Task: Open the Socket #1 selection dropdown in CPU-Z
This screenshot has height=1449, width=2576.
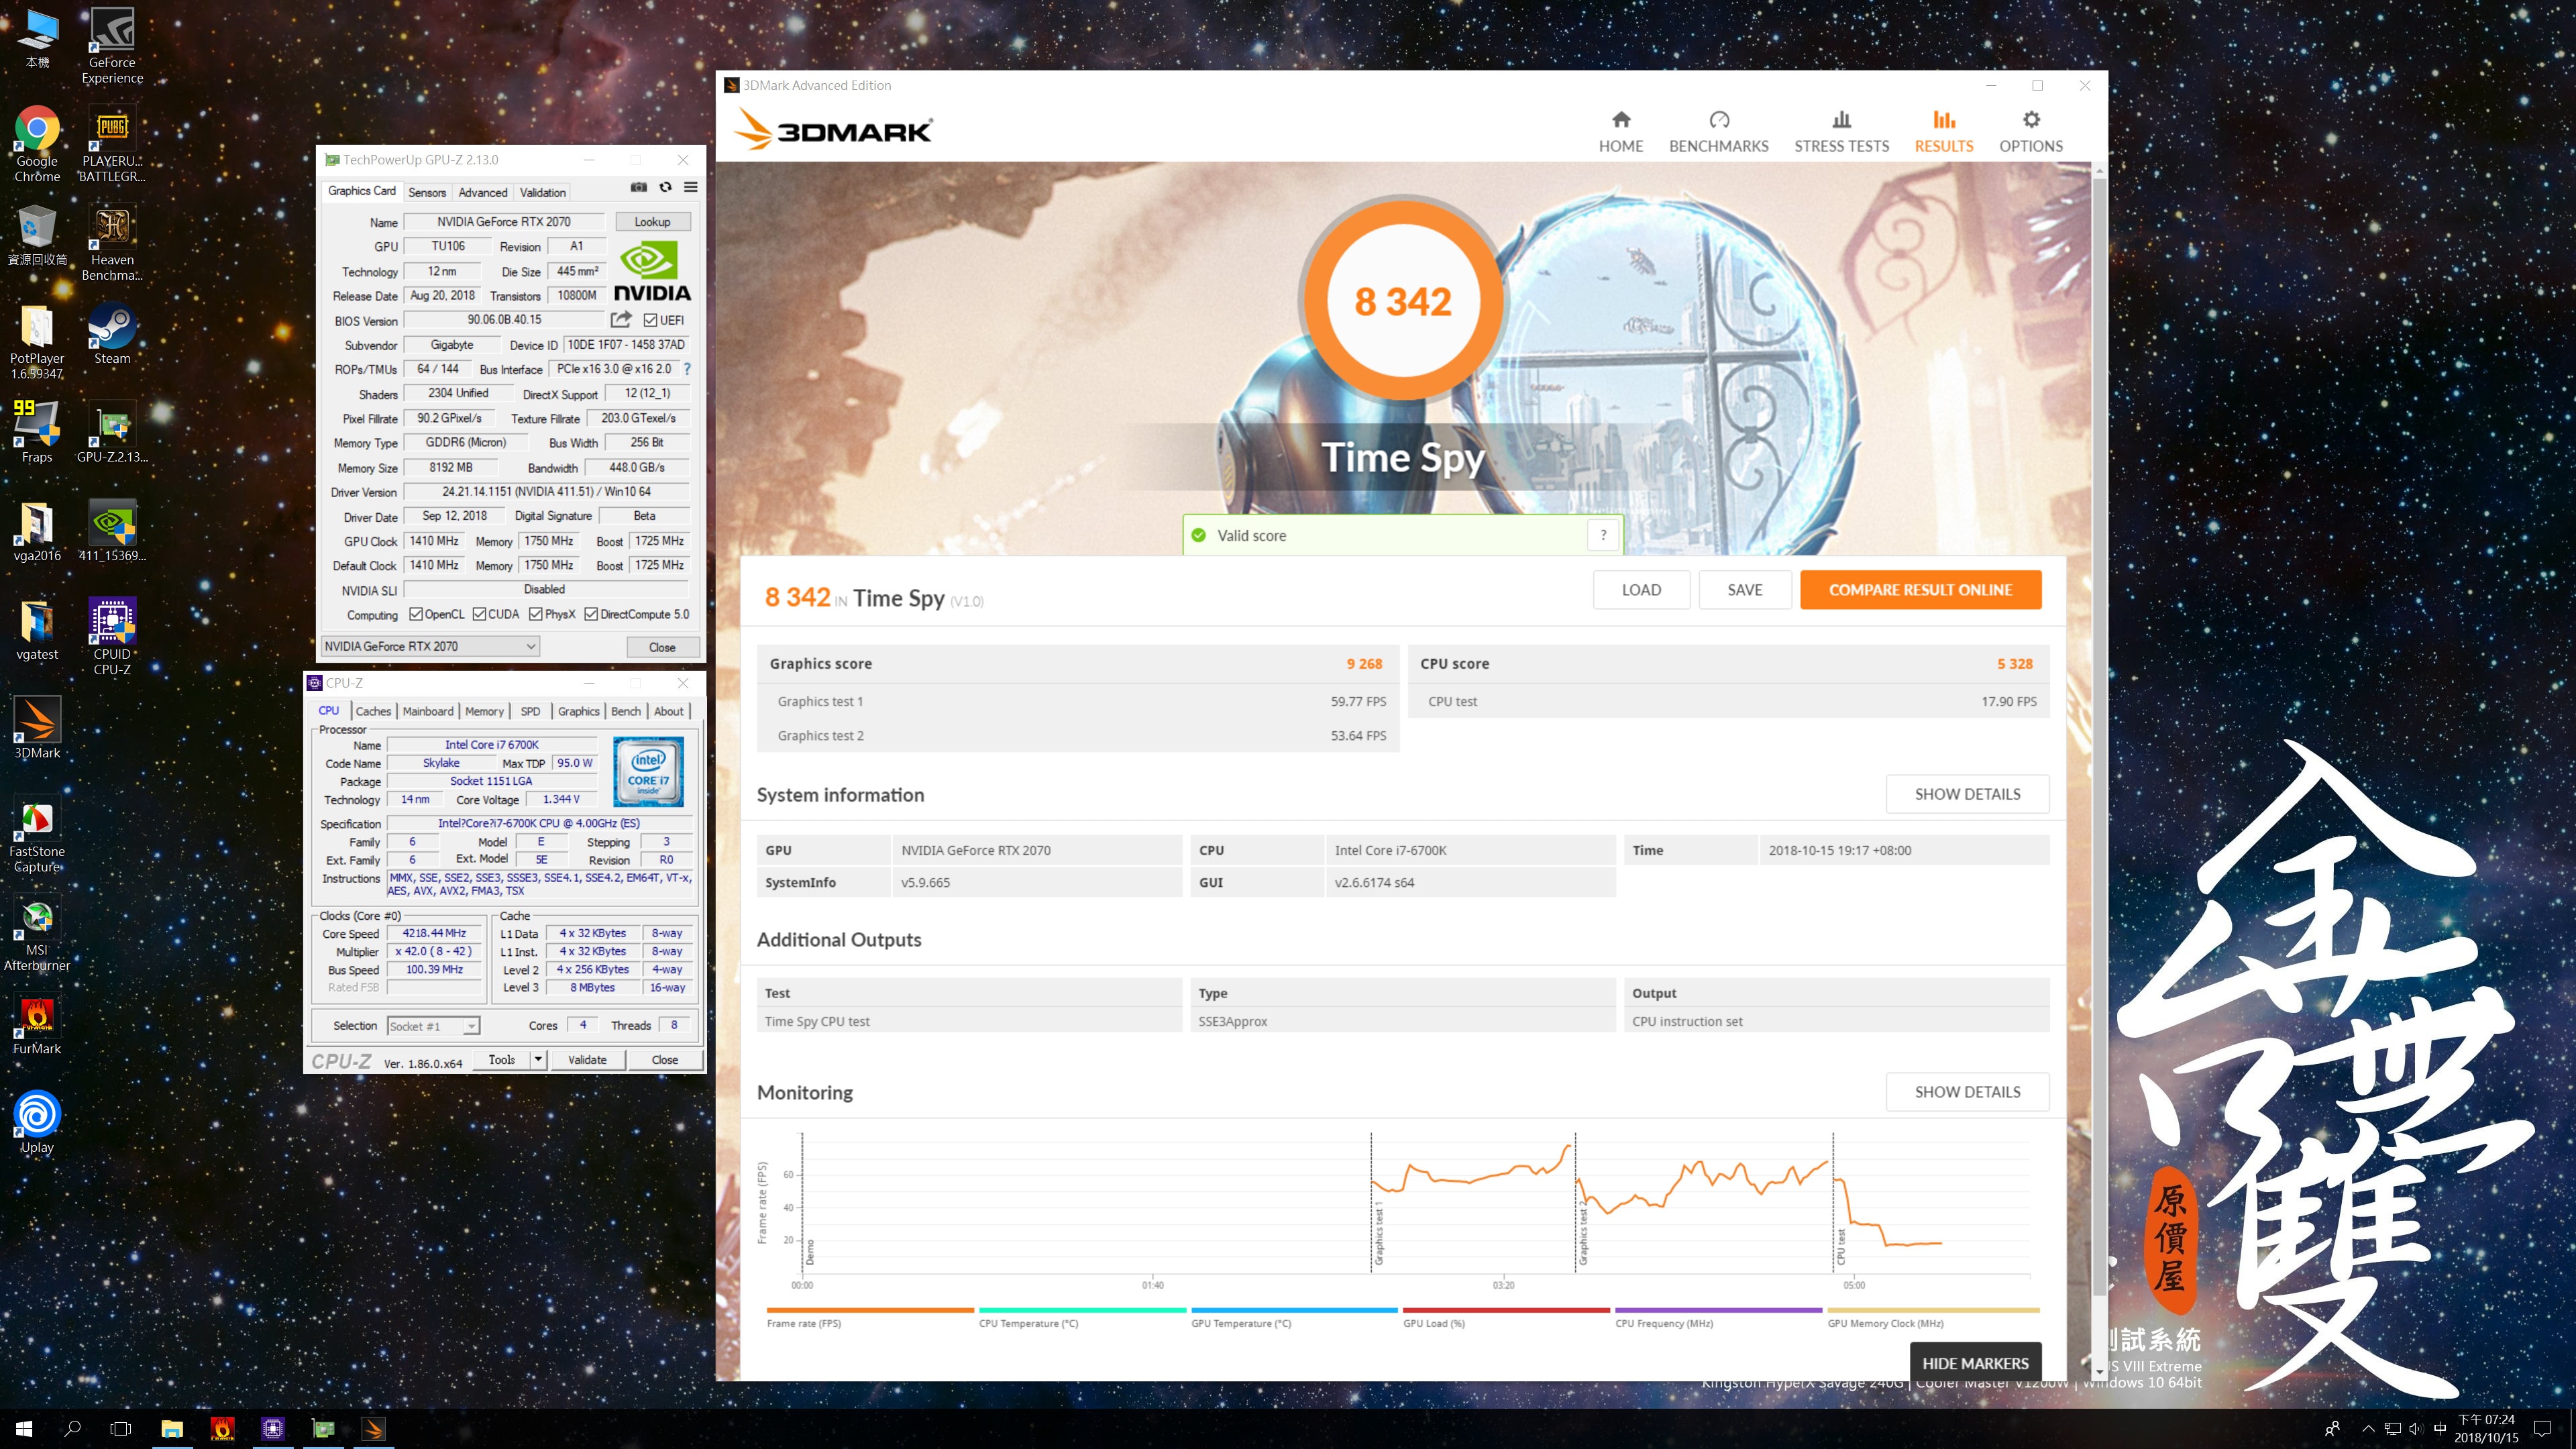Action: click(x=471, y=1026)
